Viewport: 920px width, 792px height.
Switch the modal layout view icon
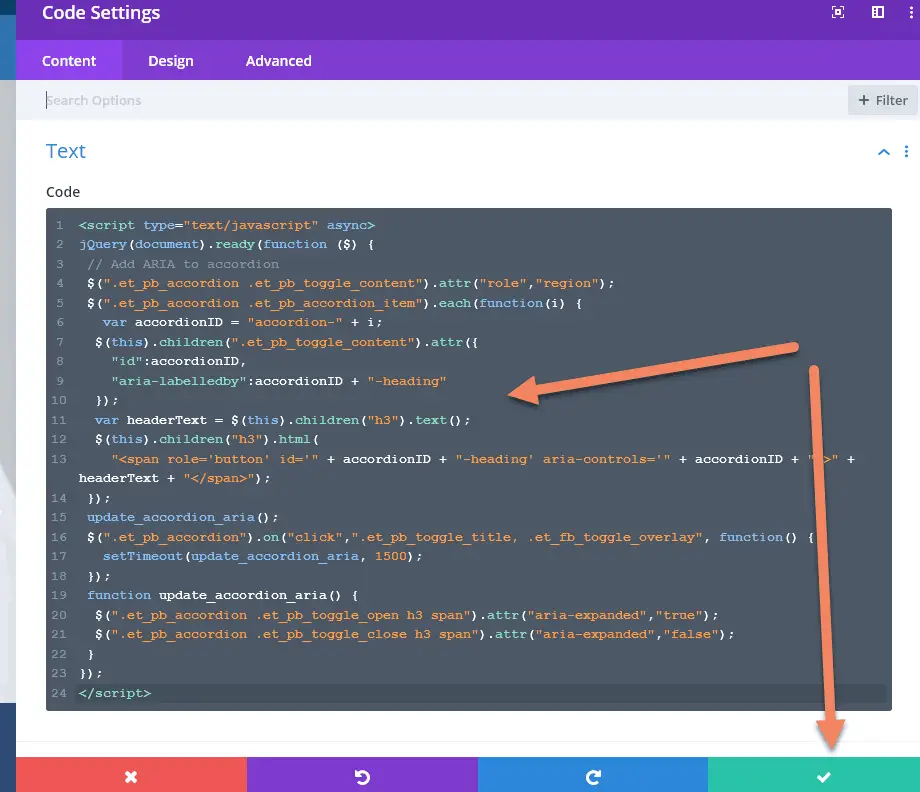click(x=880, y=13)
